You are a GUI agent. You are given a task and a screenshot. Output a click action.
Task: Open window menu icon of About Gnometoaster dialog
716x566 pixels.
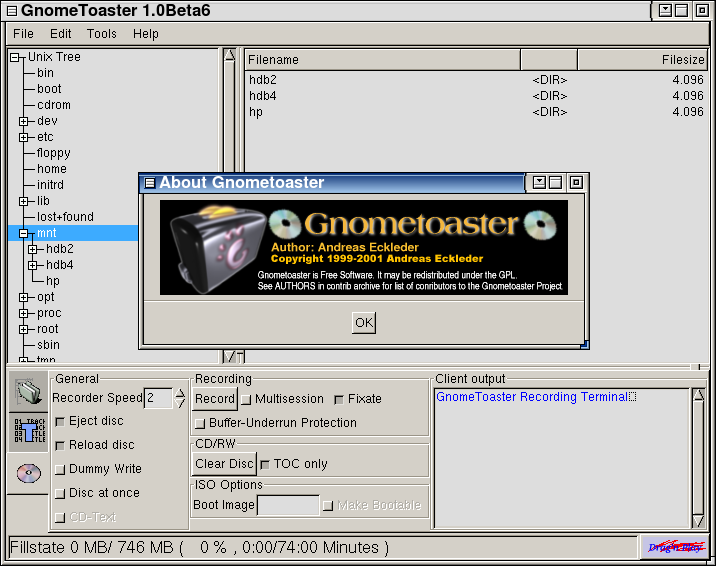150,183
